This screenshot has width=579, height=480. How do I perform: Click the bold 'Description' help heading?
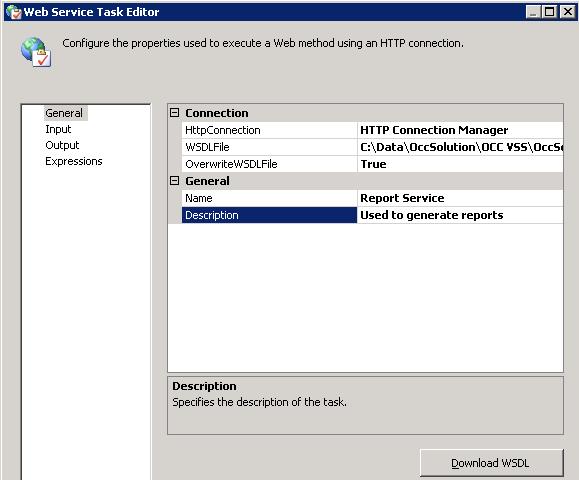204,386
